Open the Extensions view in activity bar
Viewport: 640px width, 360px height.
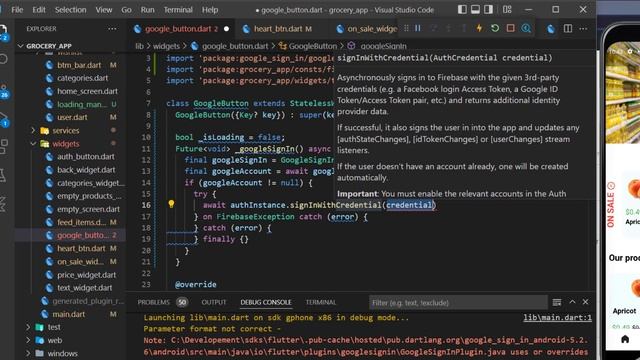point(4,146)
